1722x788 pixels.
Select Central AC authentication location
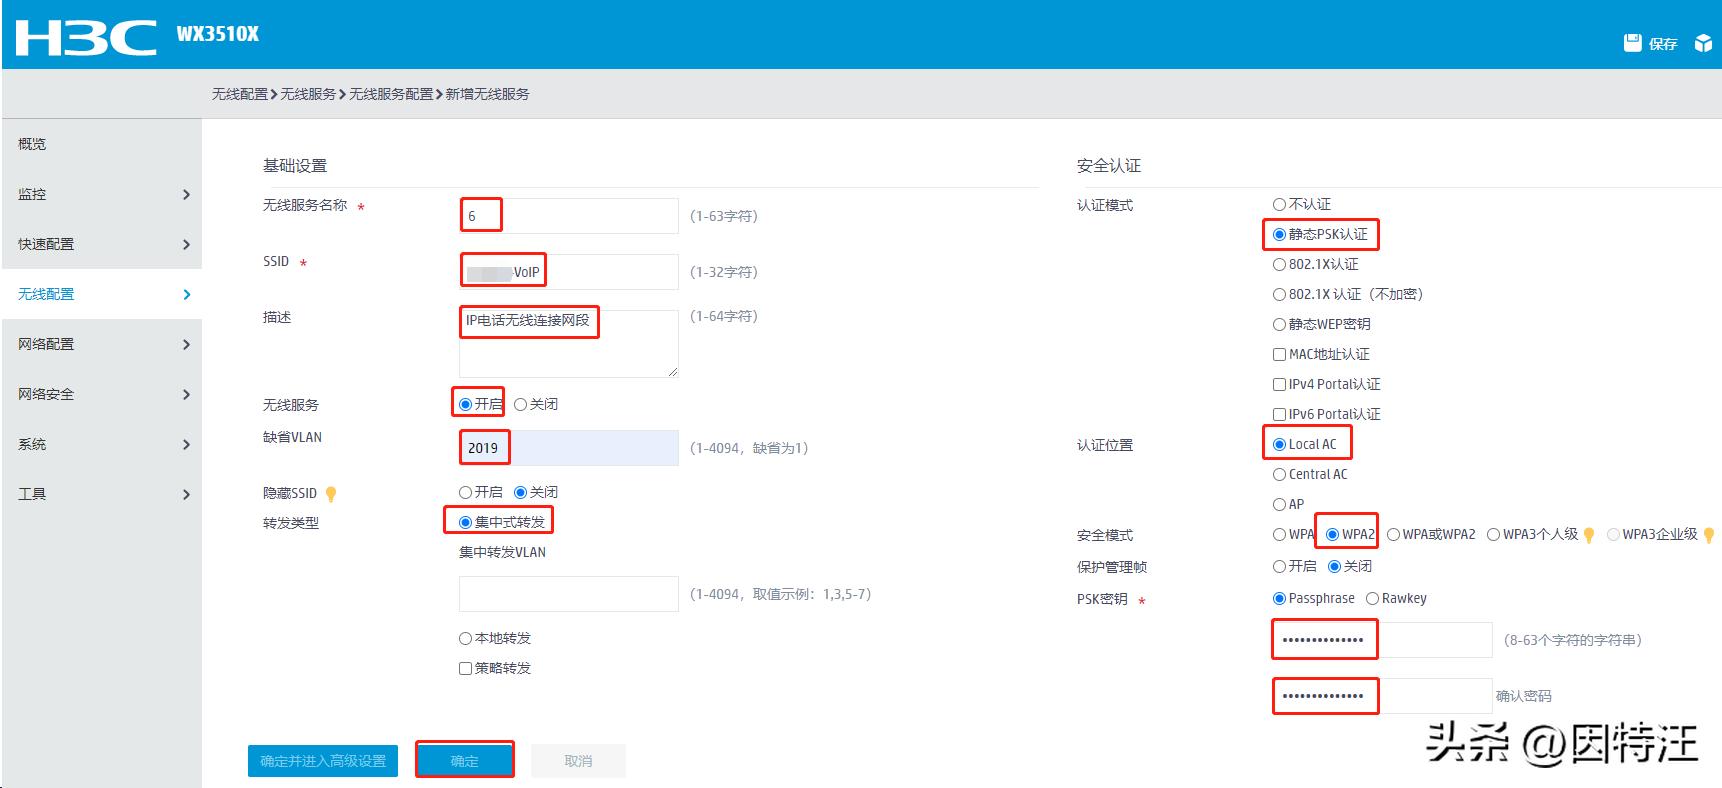[1279, 474]
